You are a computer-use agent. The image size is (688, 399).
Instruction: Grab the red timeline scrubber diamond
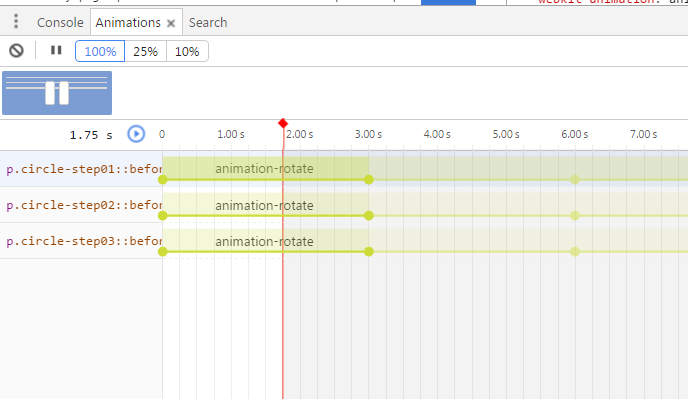click(x=283, y=123)
